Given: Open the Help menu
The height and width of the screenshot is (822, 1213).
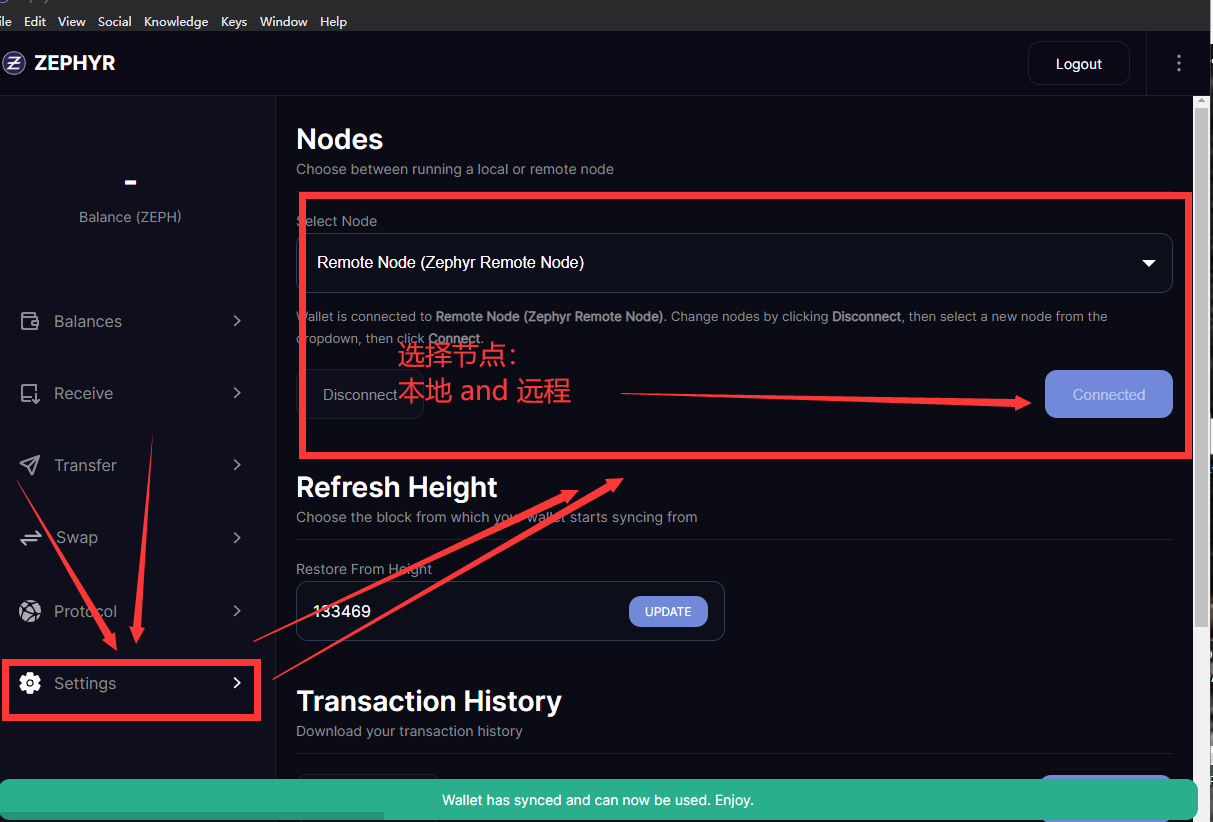Looking at the screenshot, I should point(334,21).
